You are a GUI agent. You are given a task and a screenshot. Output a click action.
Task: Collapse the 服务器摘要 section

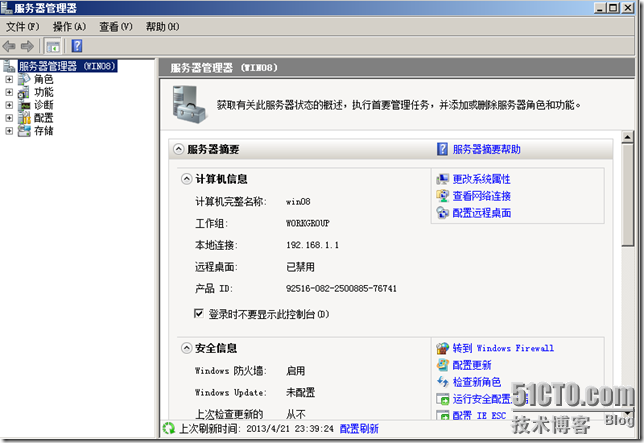[178, 149]
